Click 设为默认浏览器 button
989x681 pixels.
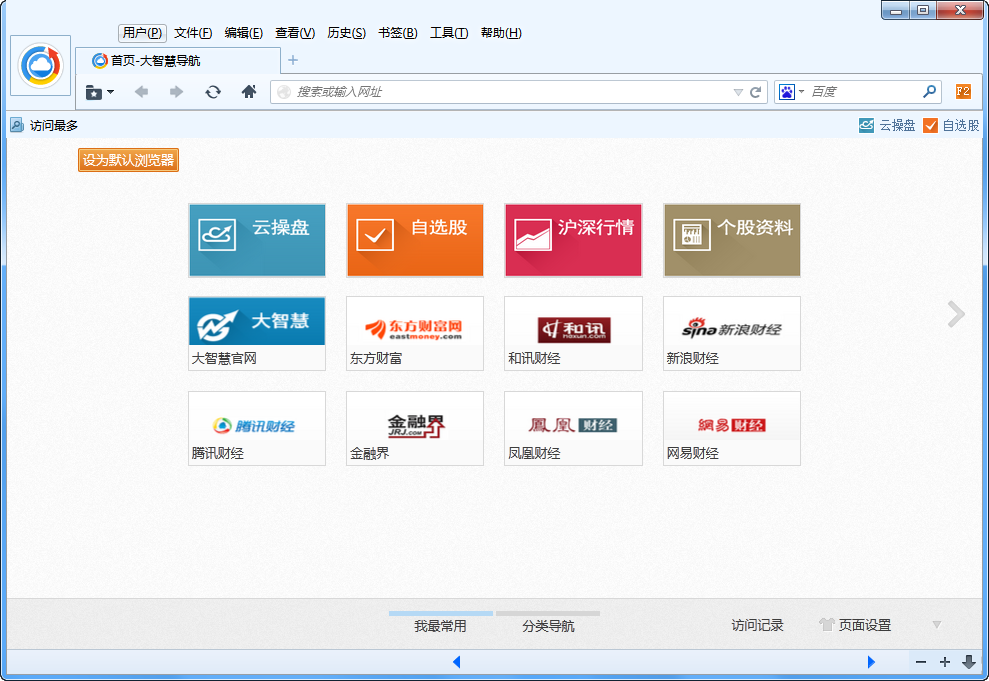129,160
